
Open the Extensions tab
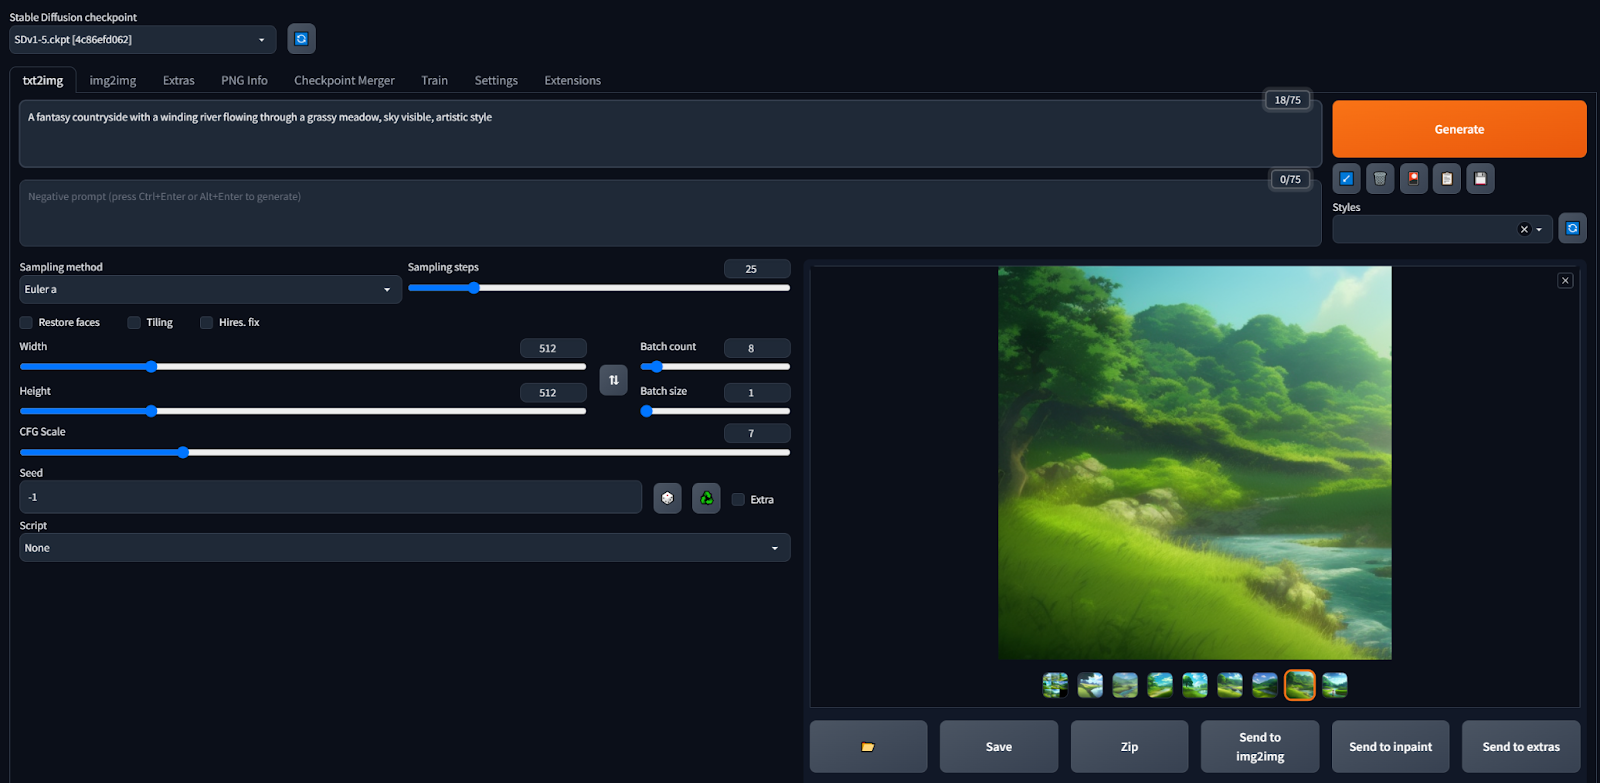pyautogui.click(x=572, y=81)
